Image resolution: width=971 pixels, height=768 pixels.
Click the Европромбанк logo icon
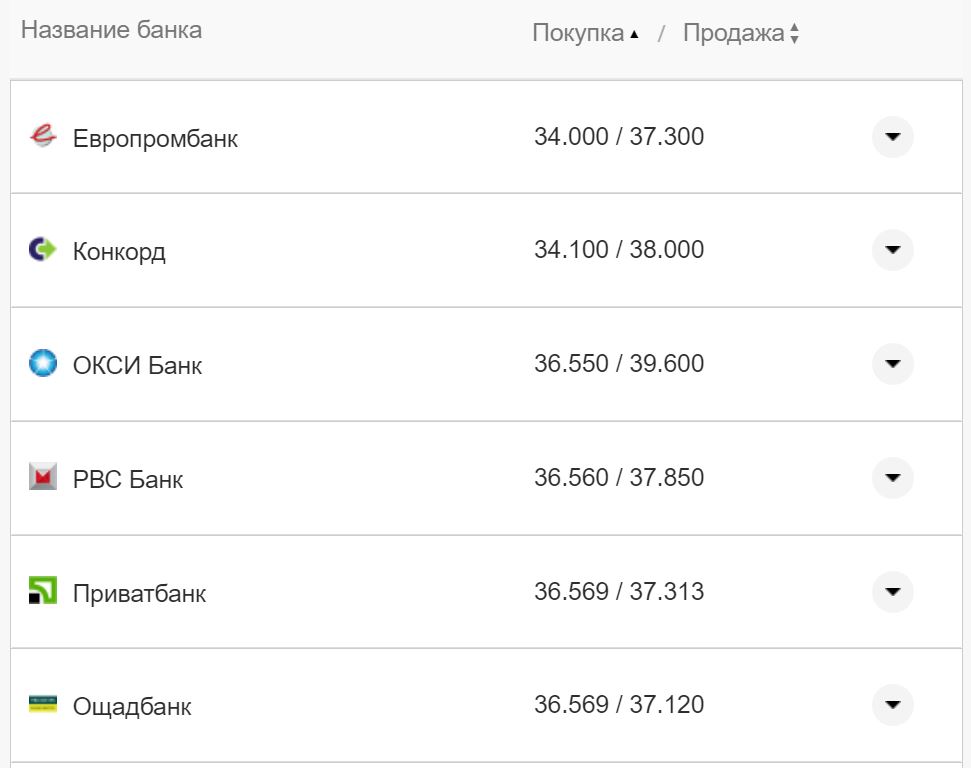(x=43, y=136)
